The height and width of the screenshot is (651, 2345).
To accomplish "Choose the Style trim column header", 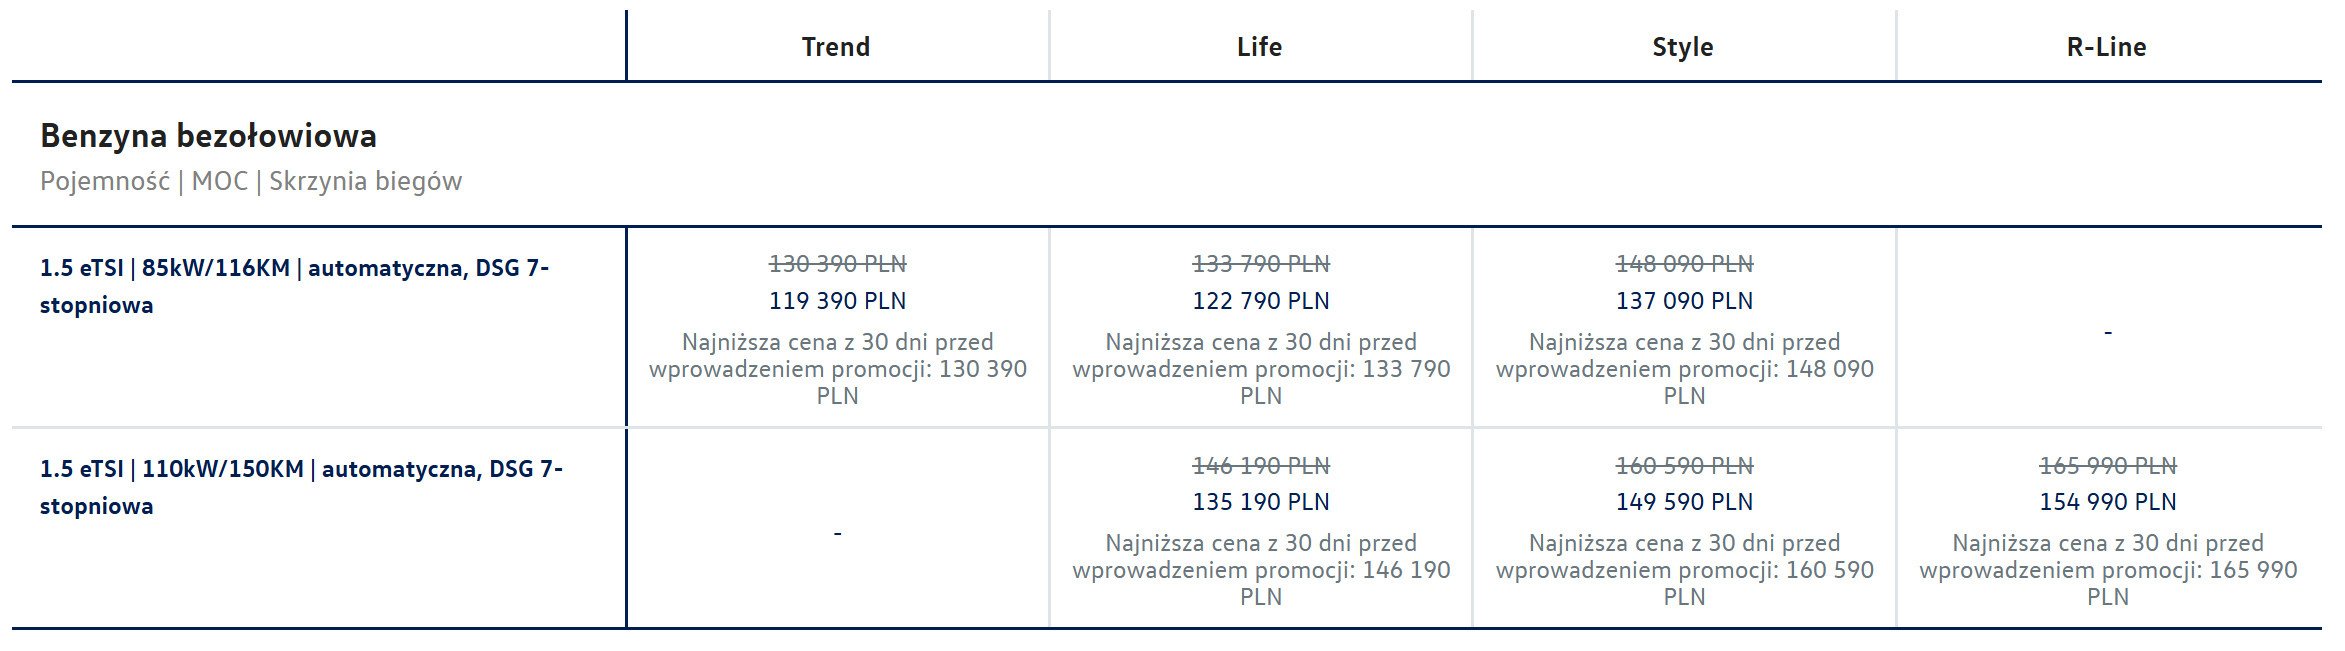I will click(1682, 47).
